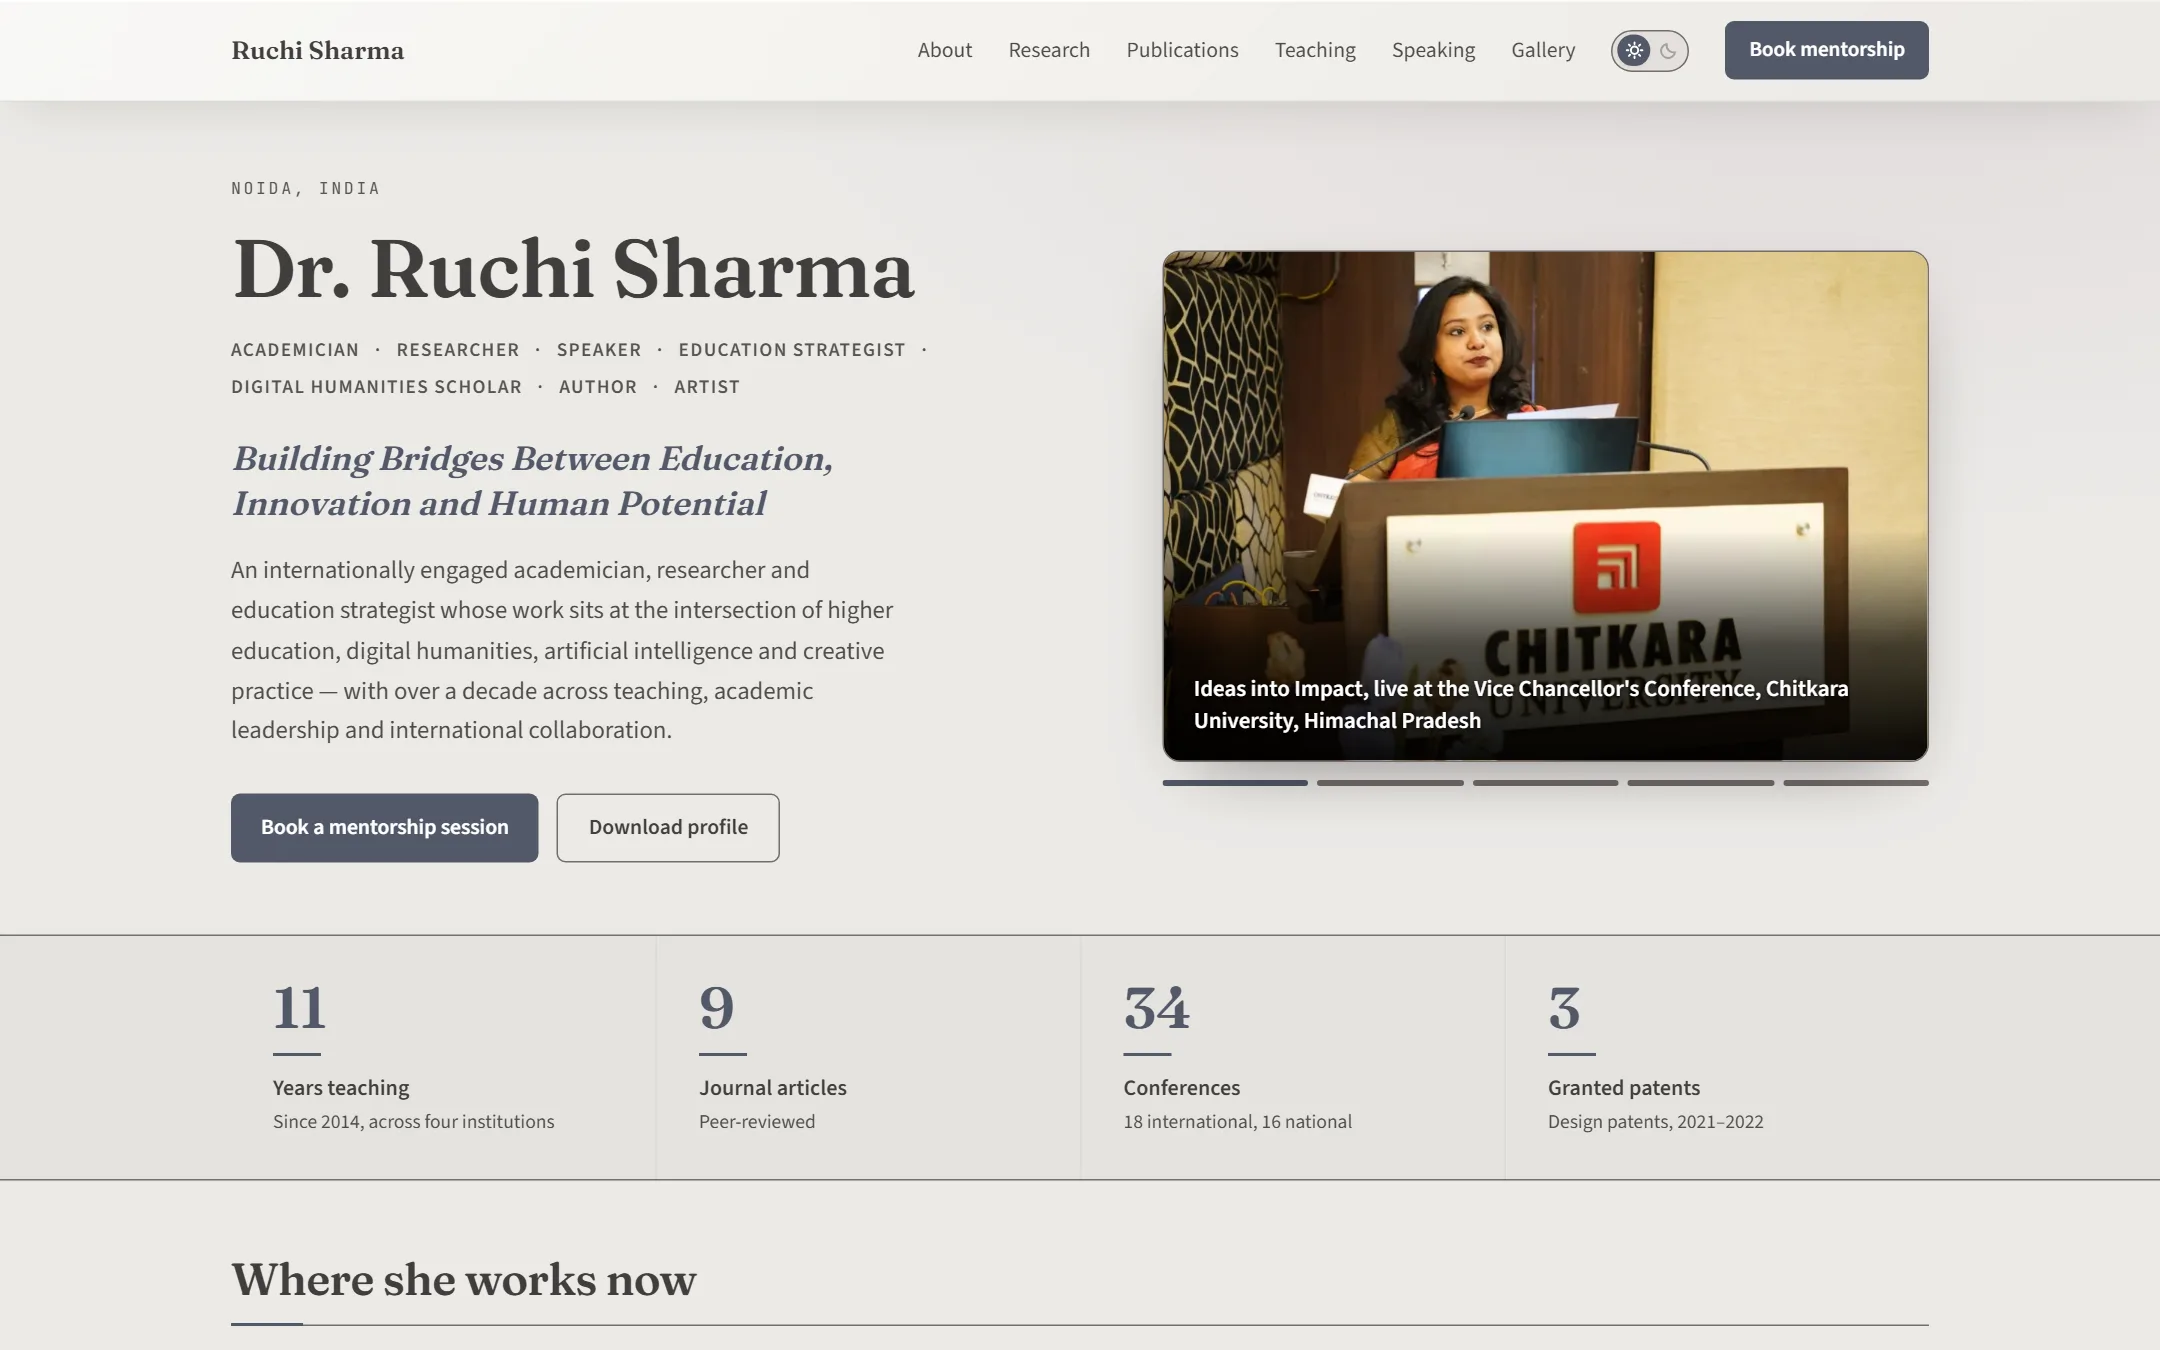The height and width of the screenshot is (1350, 2160).
Task: Click the Ruchi Sharma site logo
Action: (317, 50)
